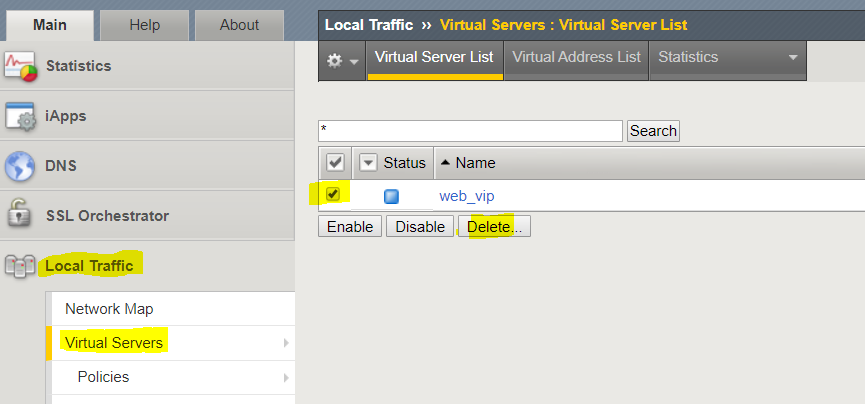Viewport: 865px width, 404px height.
Task: Open the About tab
Action: 239,25
